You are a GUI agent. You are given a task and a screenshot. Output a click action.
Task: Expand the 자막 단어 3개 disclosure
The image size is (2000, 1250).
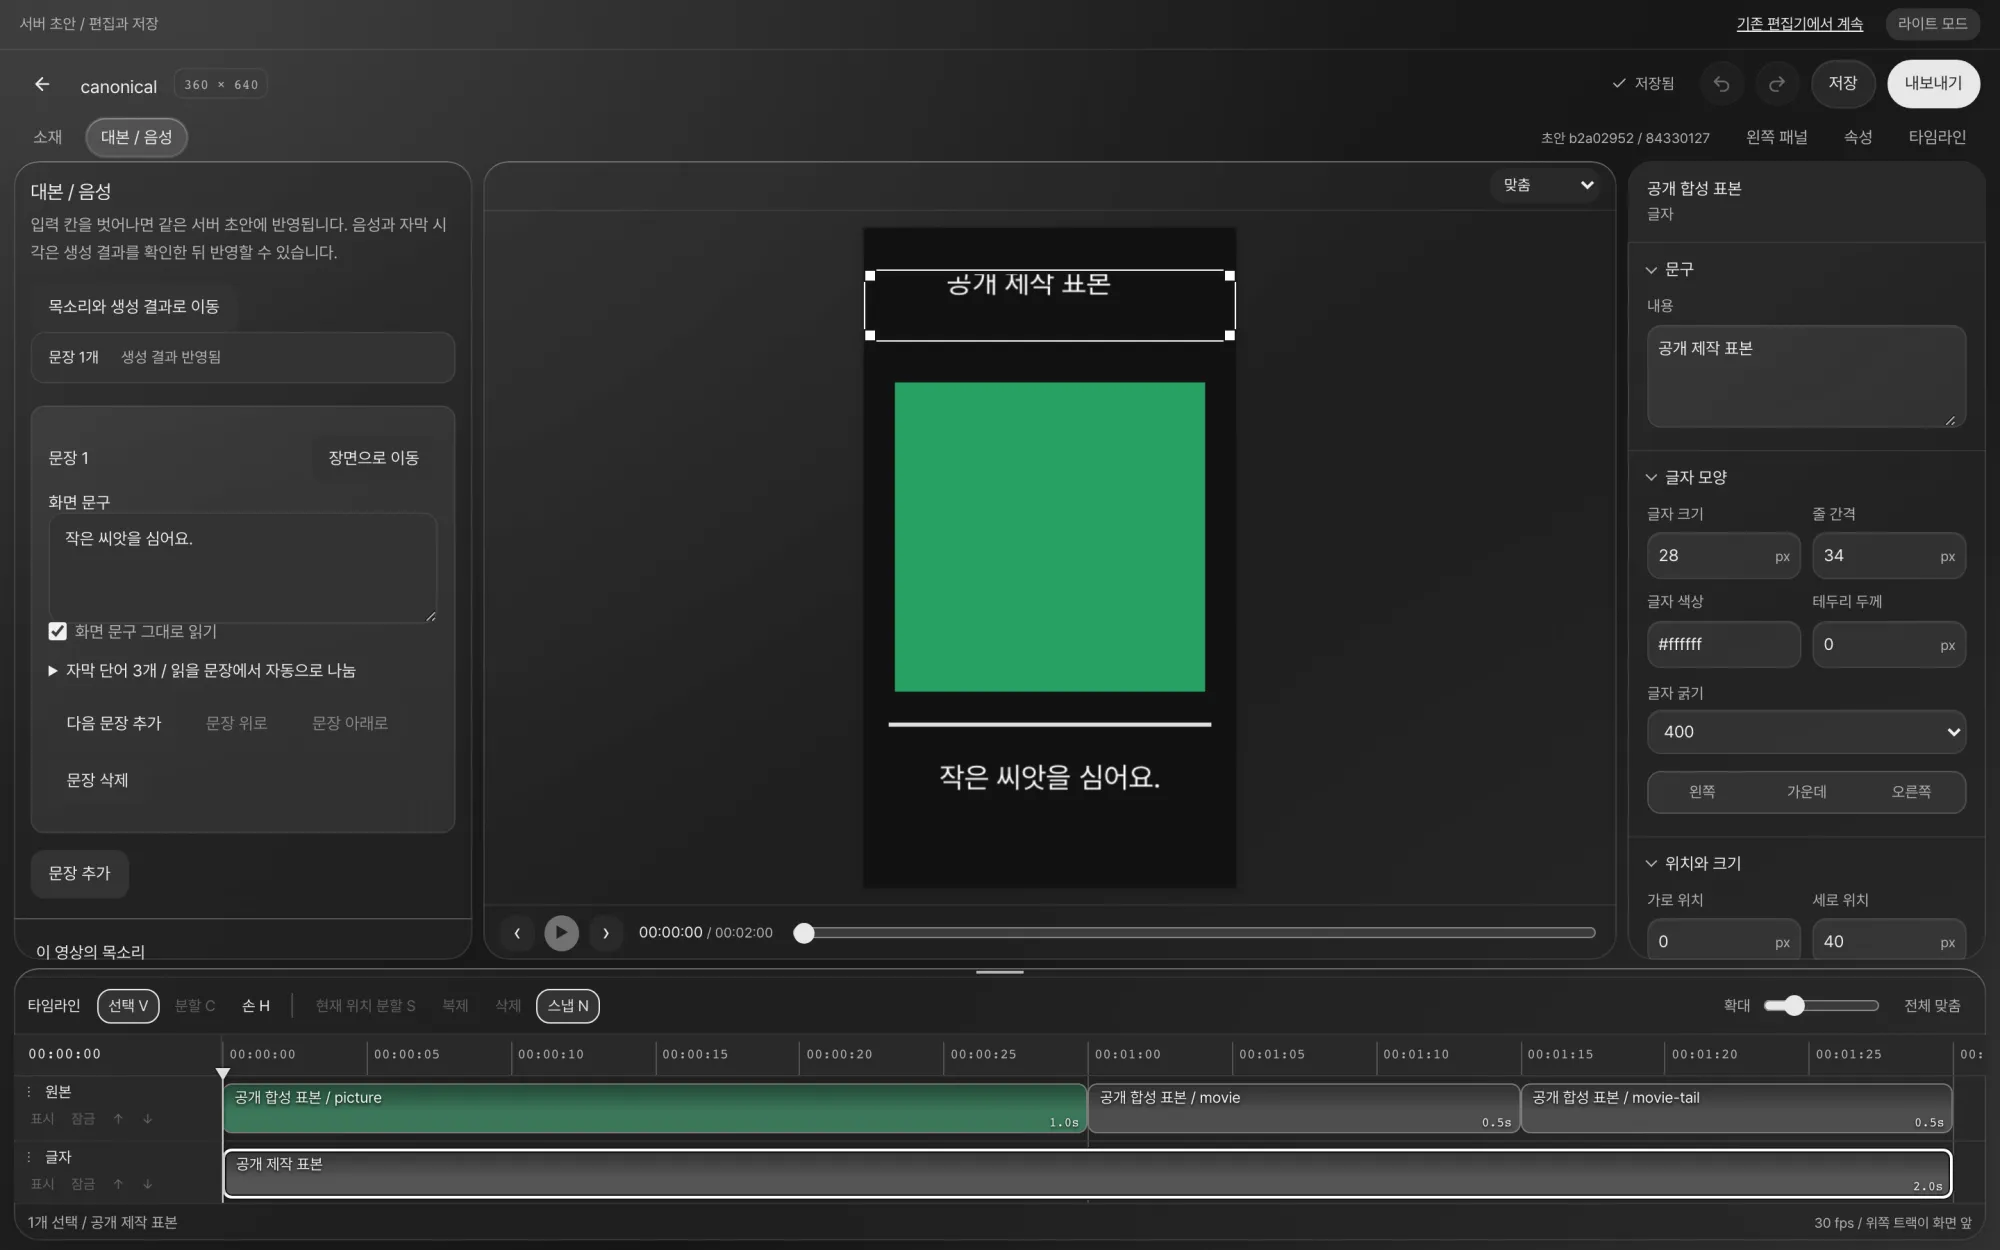[202, 671]
